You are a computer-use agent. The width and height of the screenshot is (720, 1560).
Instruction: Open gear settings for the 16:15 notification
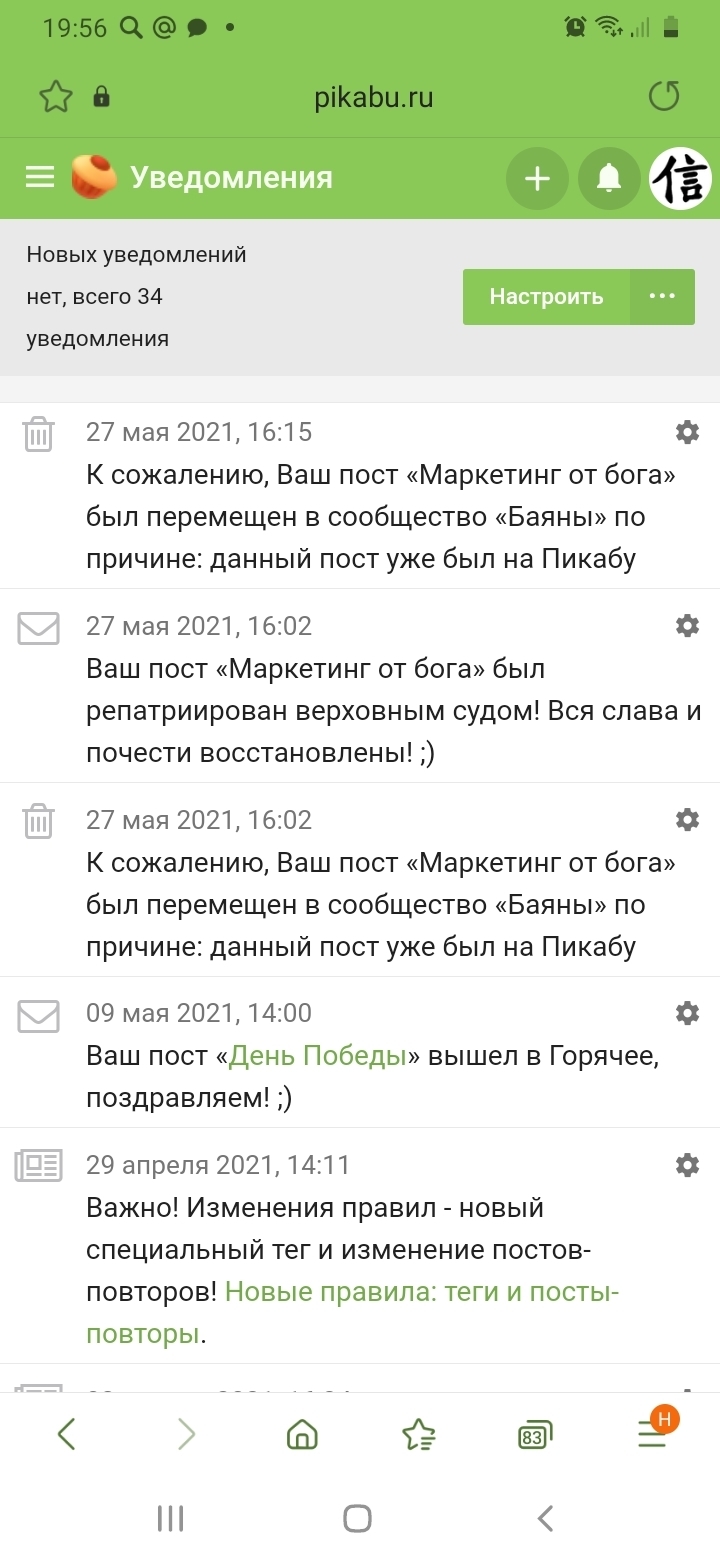[687, 432]
